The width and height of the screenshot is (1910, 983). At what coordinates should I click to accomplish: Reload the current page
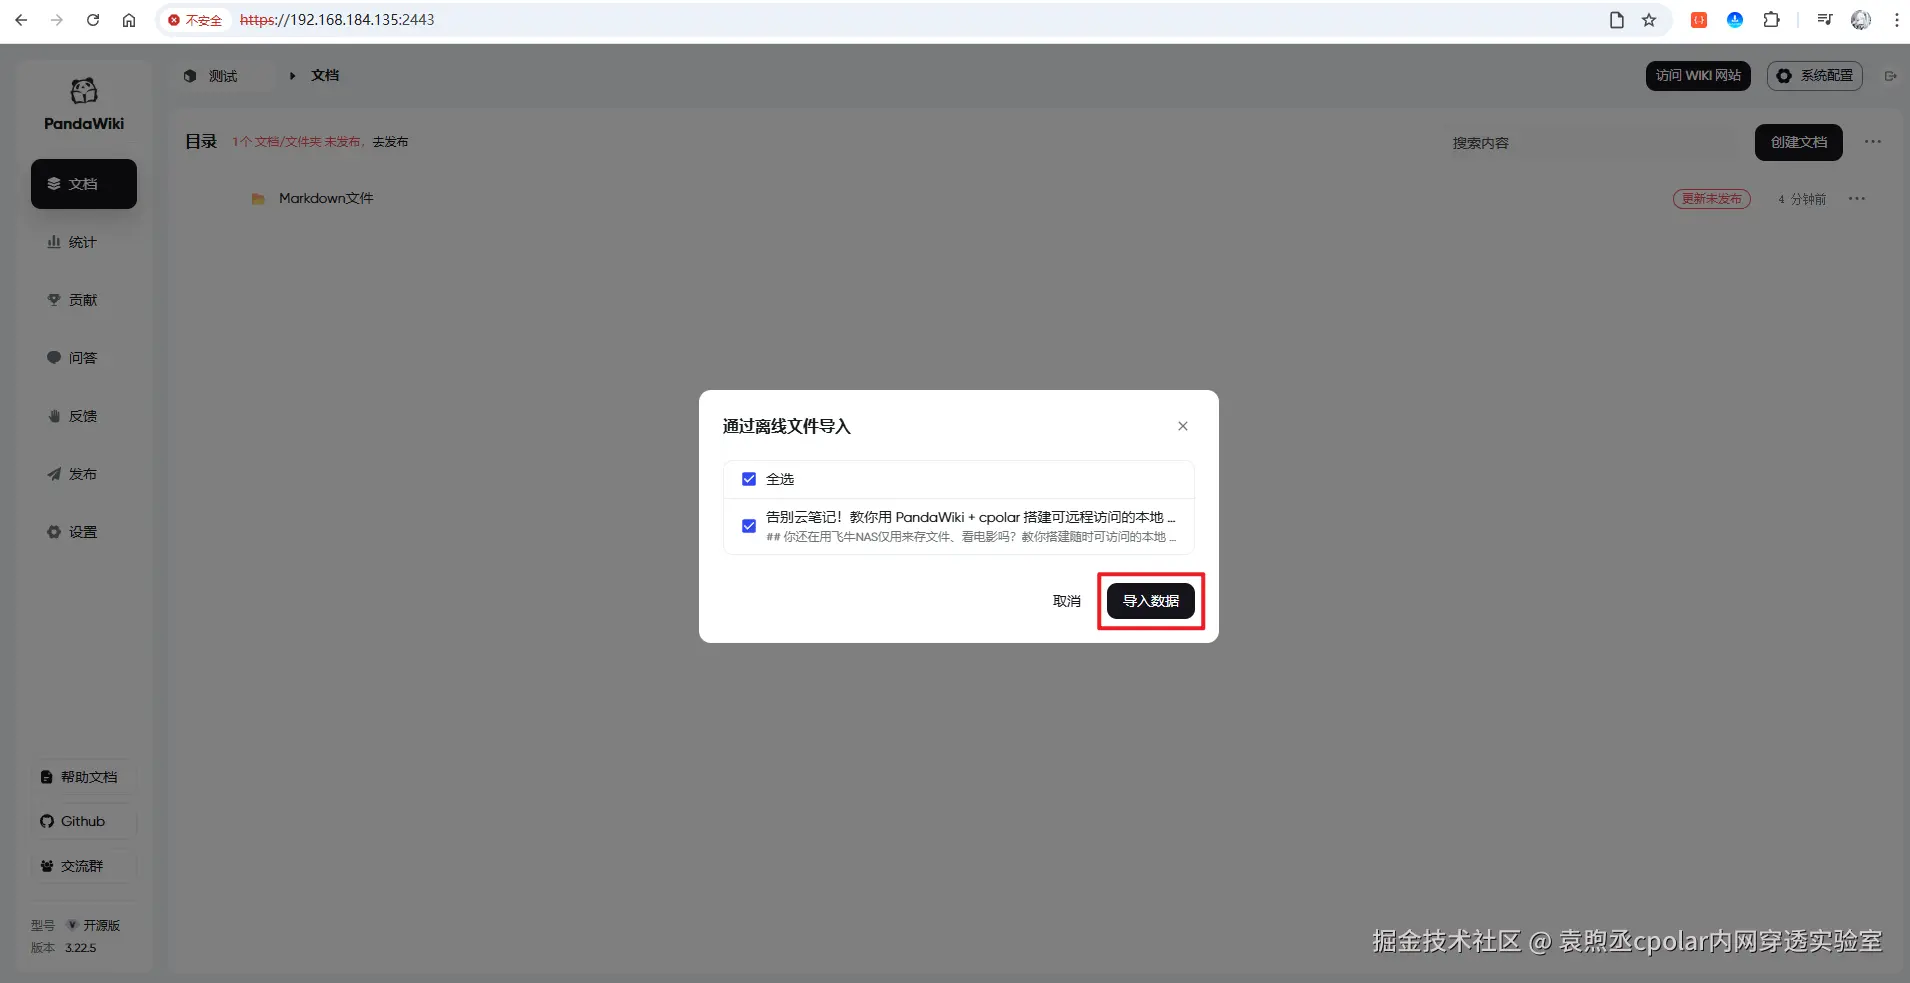point(93,20)
